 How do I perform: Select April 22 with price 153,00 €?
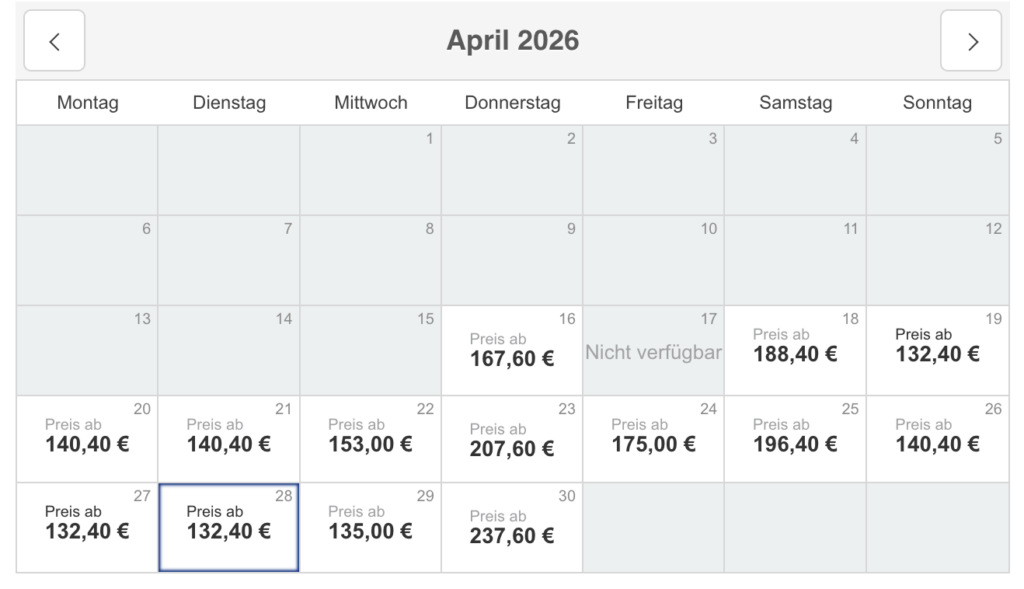(x=371, y=435)
